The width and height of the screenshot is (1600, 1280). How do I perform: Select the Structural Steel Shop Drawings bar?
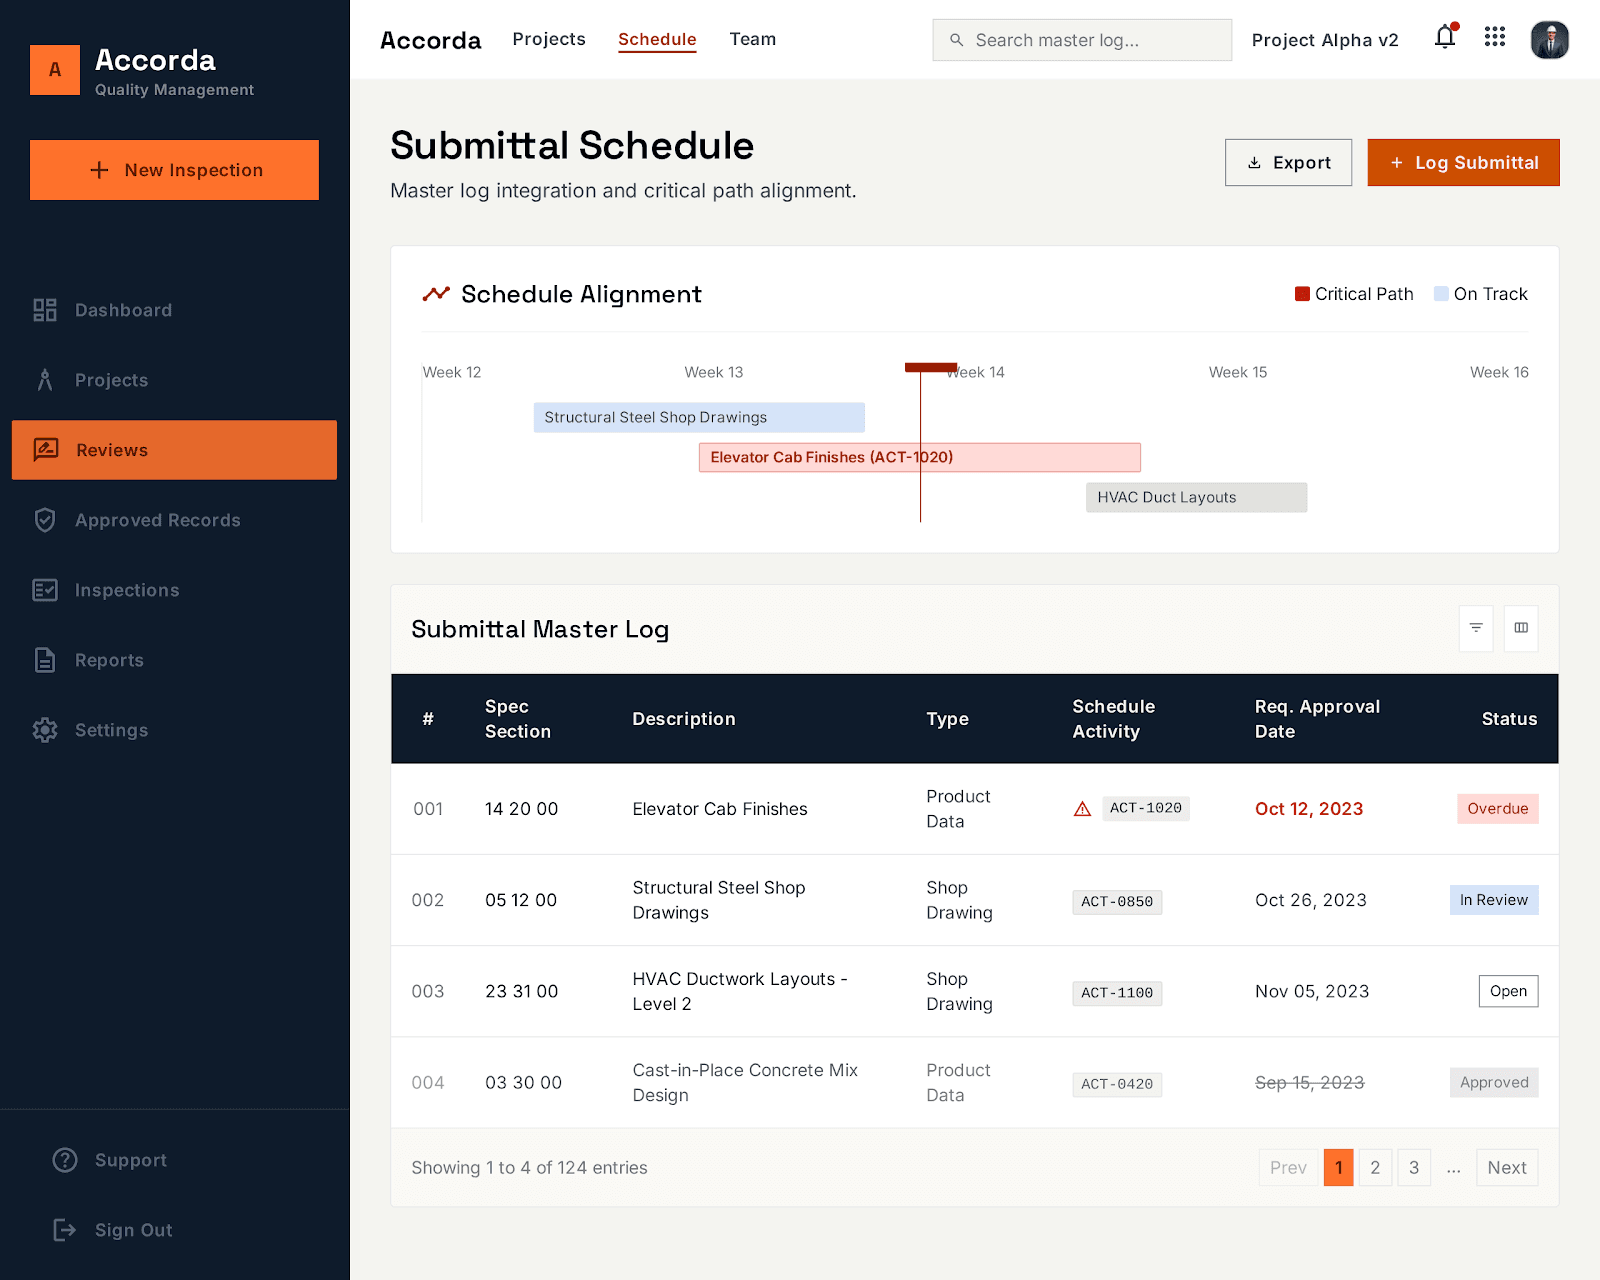[699, 417]
